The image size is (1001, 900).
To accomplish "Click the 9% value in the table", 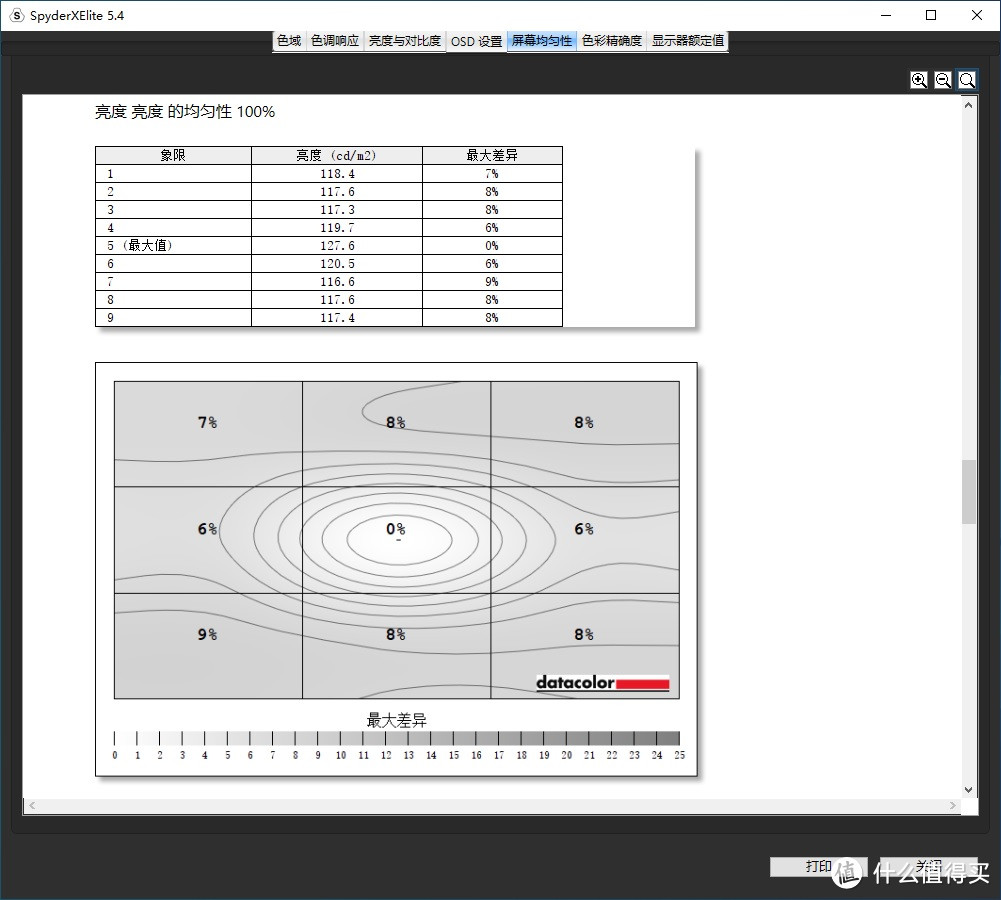I will click(x=492, y=281).
